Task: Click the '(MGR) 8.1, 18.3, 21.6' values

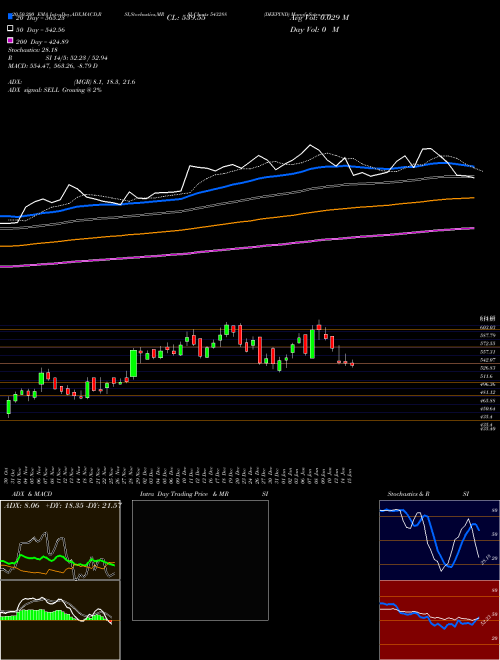Action: [x=104, y=82]
